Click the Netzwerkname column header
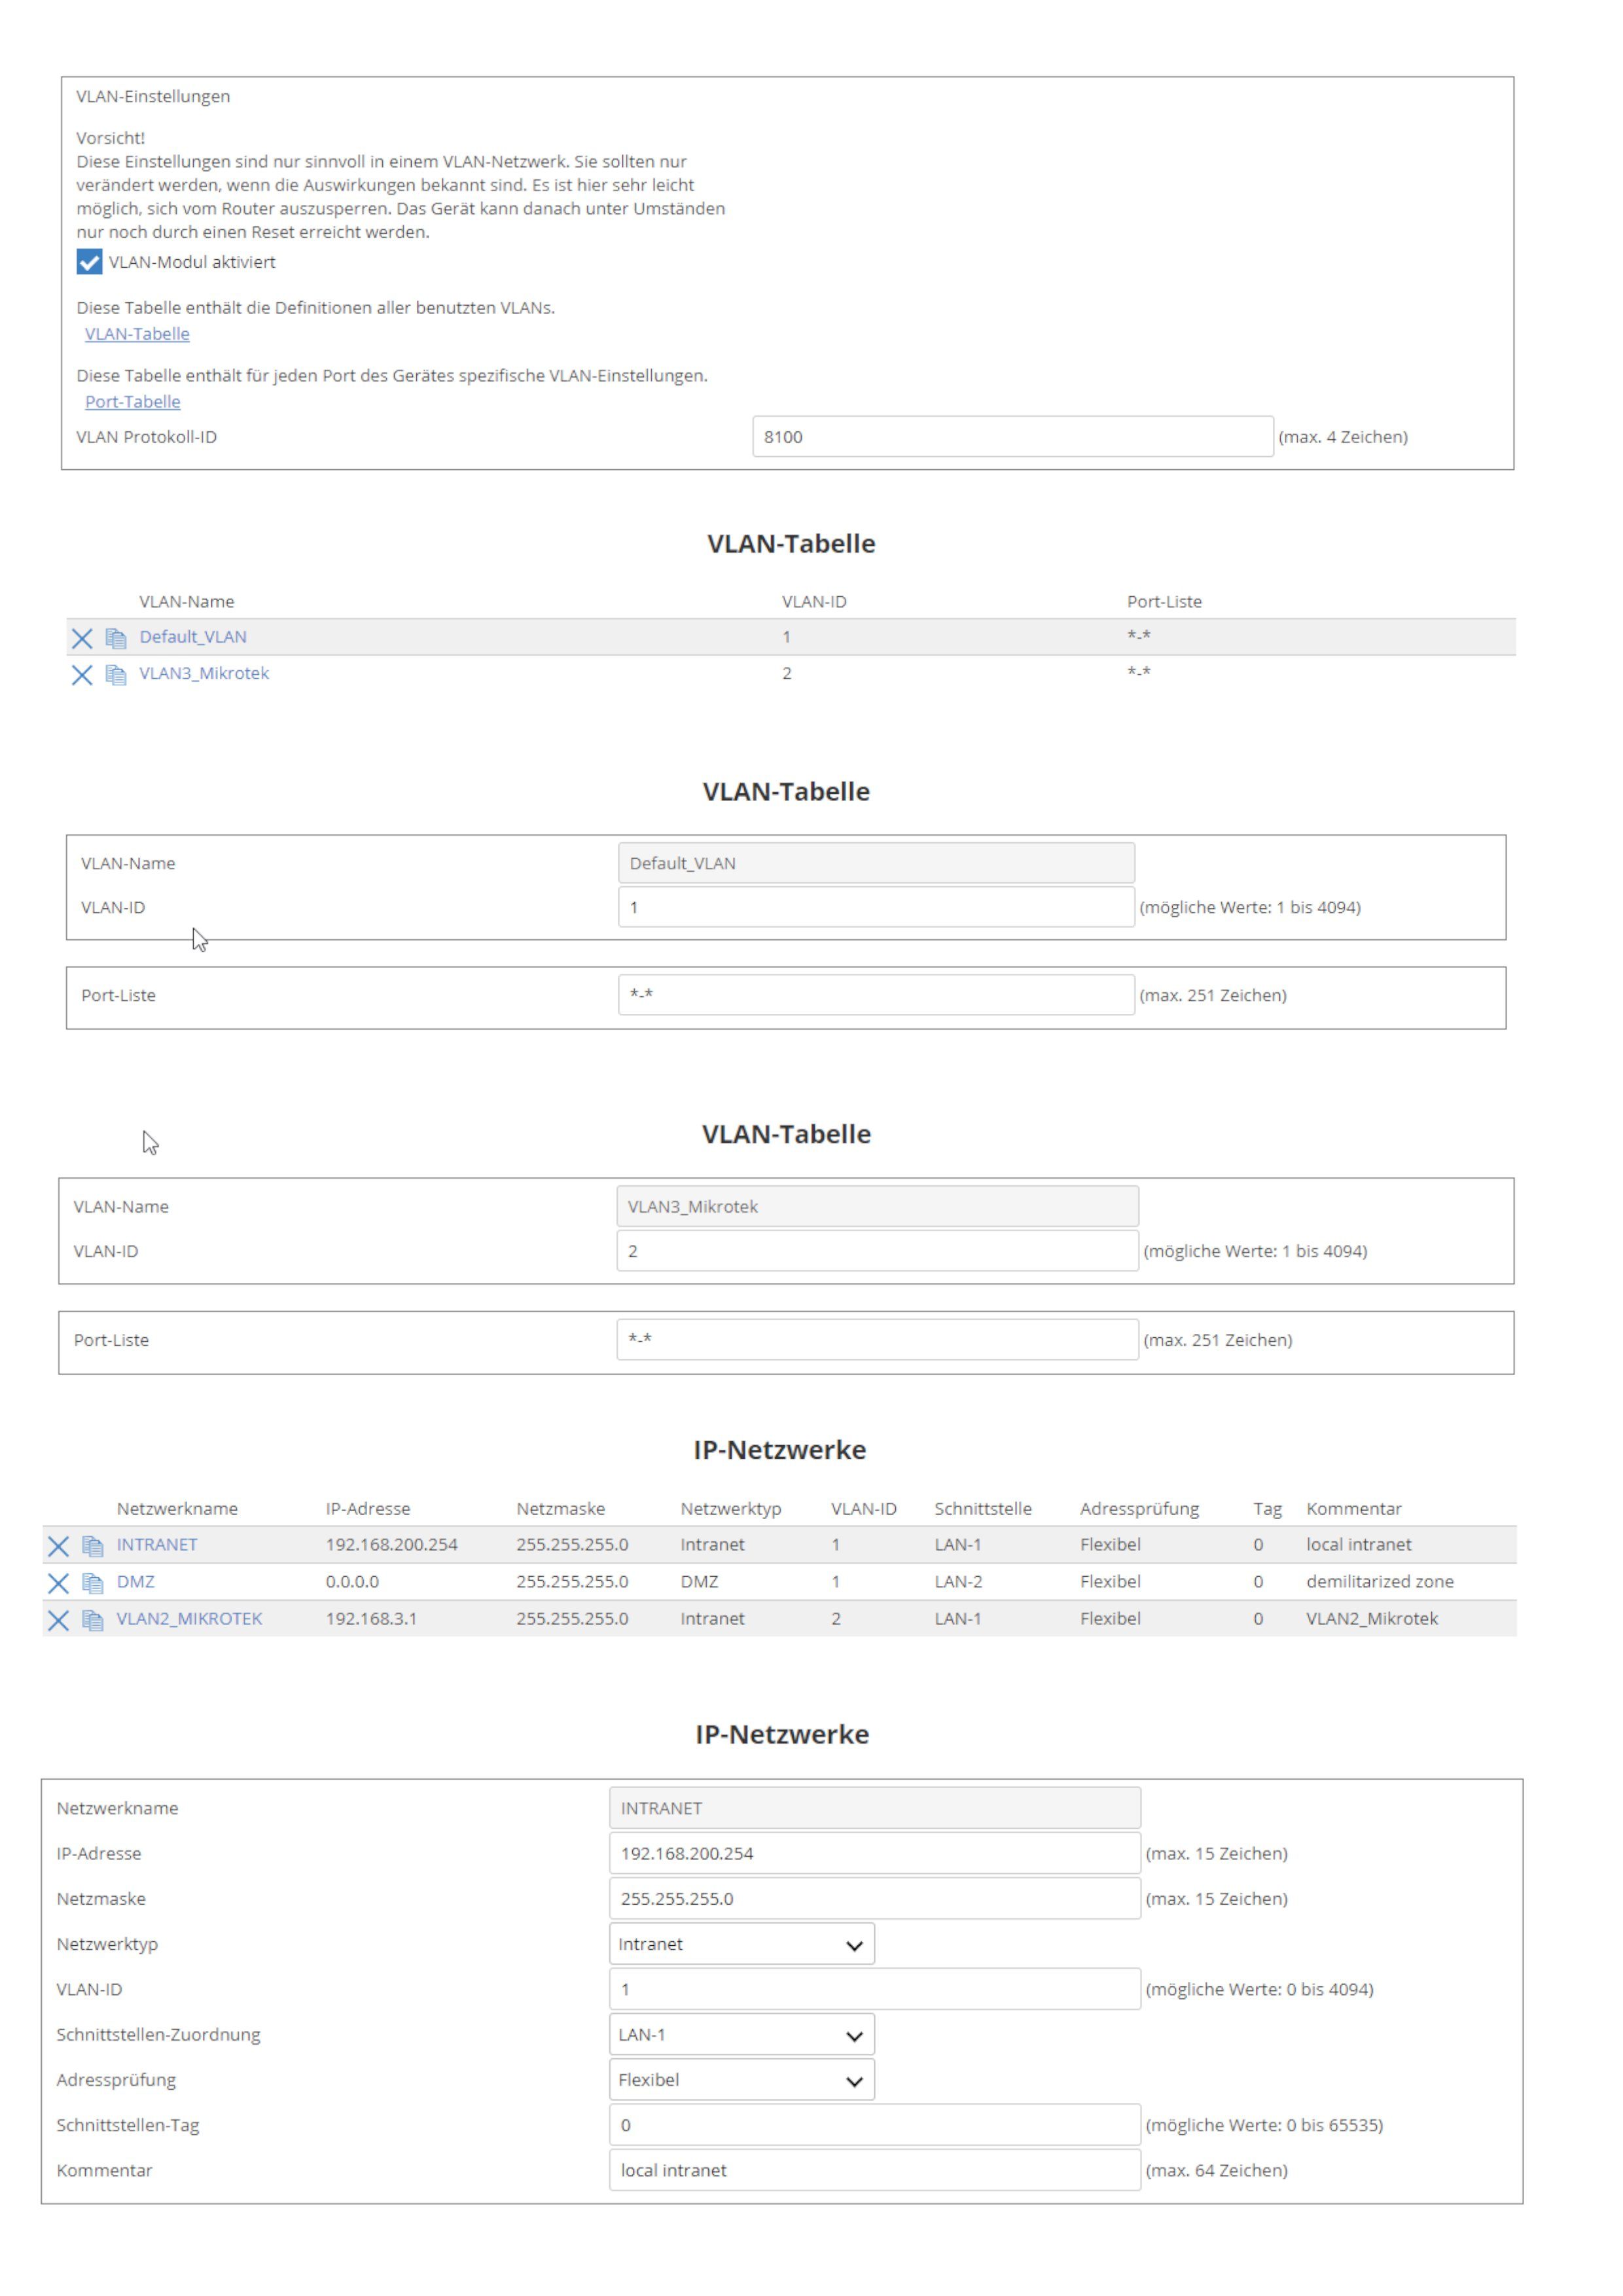This screenshot has height=2296, width=1623. [177, 1509]
